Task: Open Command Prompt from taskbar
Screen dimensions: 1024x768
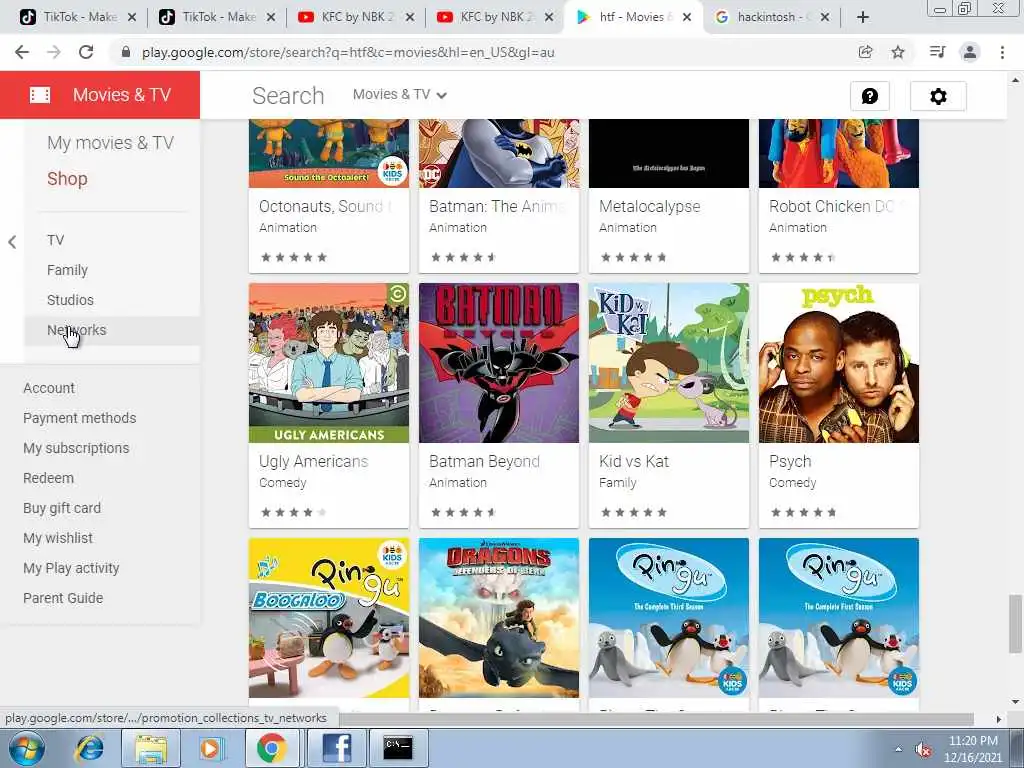Action: 398,748
